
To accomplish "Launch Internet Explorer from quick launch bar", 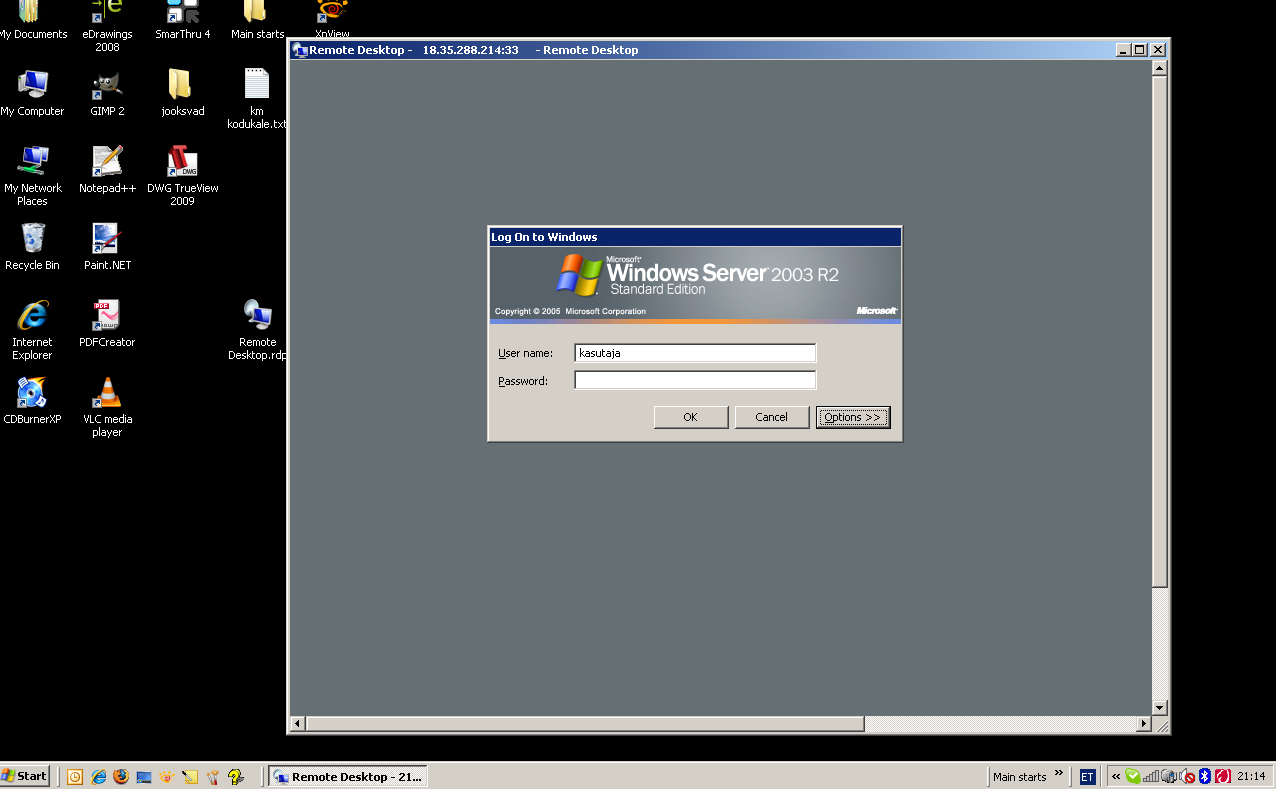I will pyautogui.click(x=98, y=776).
